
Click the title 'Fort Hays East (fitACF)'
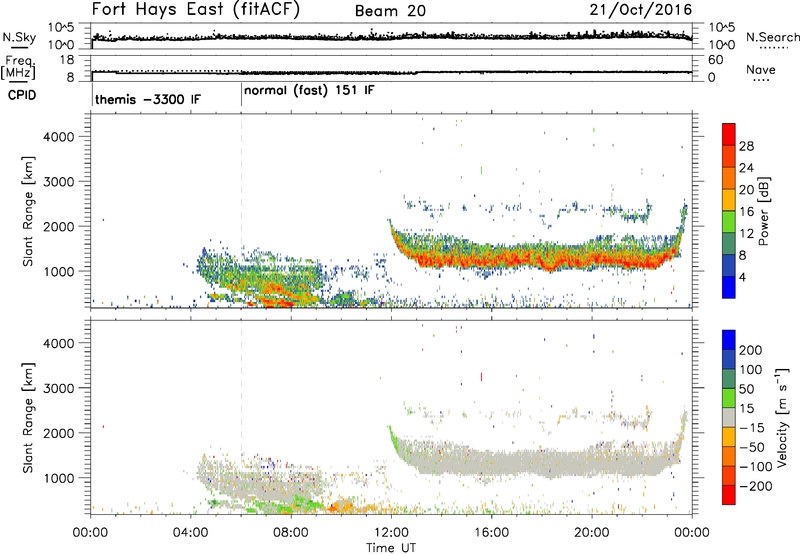click(x=196, y=10)
